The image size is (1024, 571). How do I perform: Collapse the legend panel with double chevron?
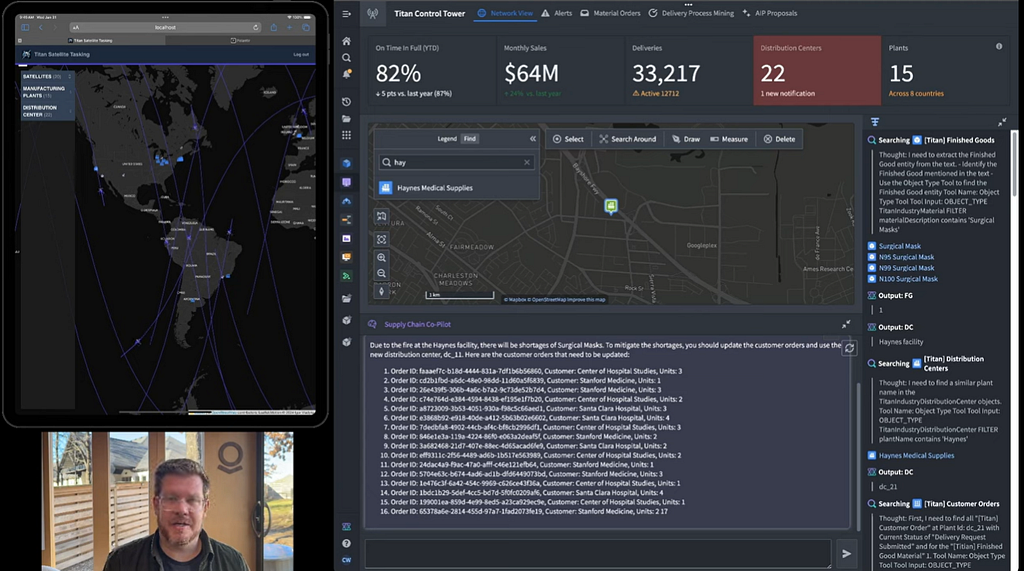point(533,139)
